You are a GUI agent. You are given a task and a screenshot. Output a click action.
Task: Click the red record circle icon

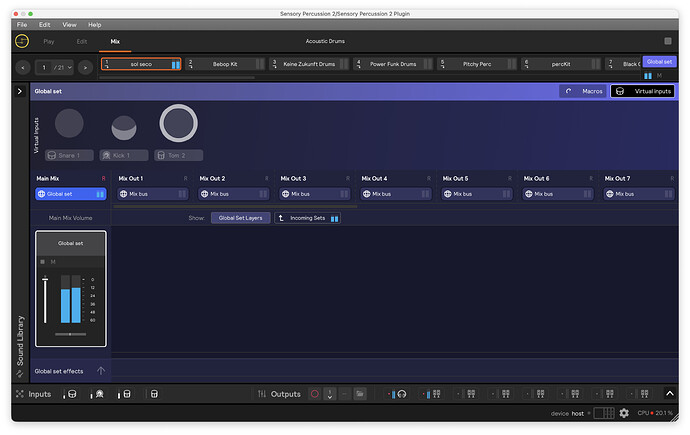click(315, 394)
